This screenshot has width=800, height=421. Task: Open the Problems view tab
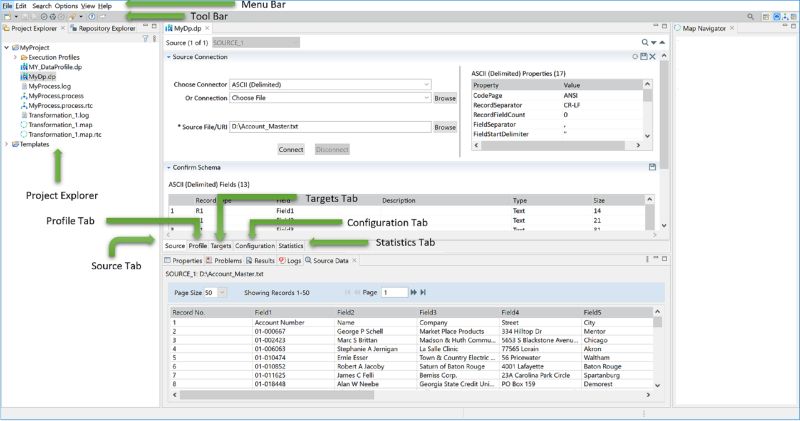[224, 260]
